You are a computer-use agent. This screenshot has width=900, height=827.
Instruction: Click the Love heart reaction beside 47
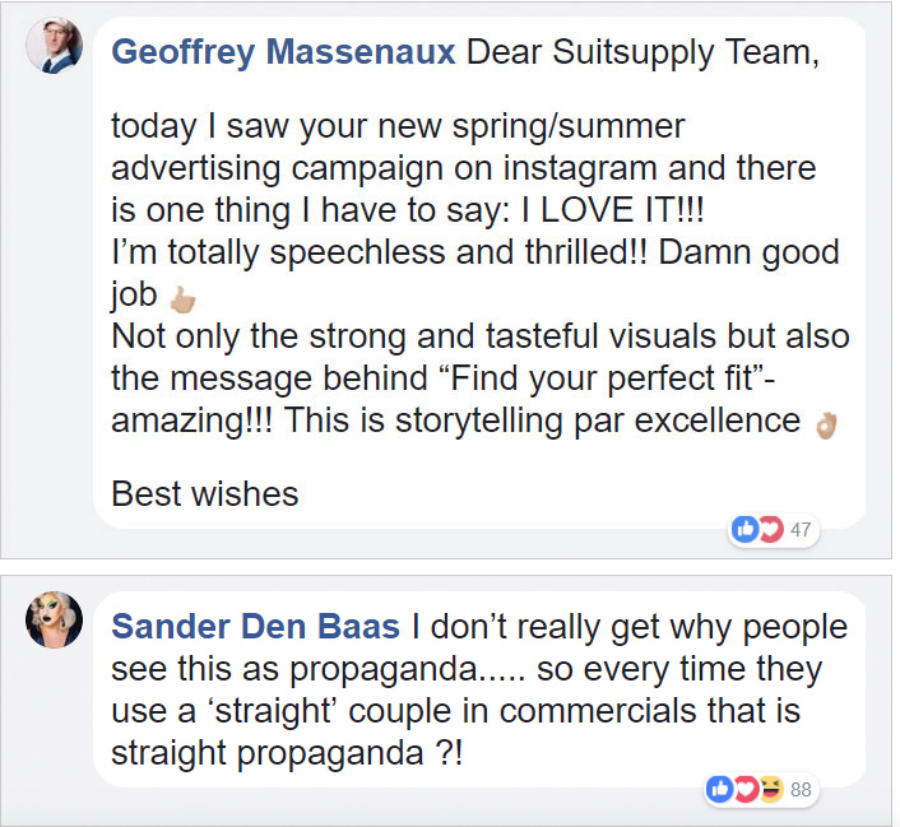click(x=769, y=530)
